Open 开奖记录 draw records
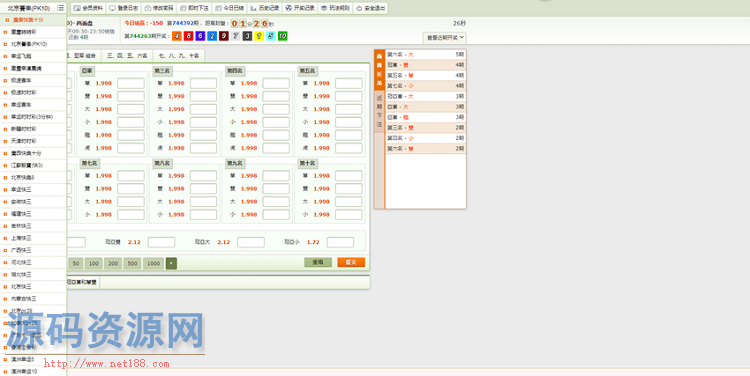Viewport: 750px width, 376px height. [300, 8]
